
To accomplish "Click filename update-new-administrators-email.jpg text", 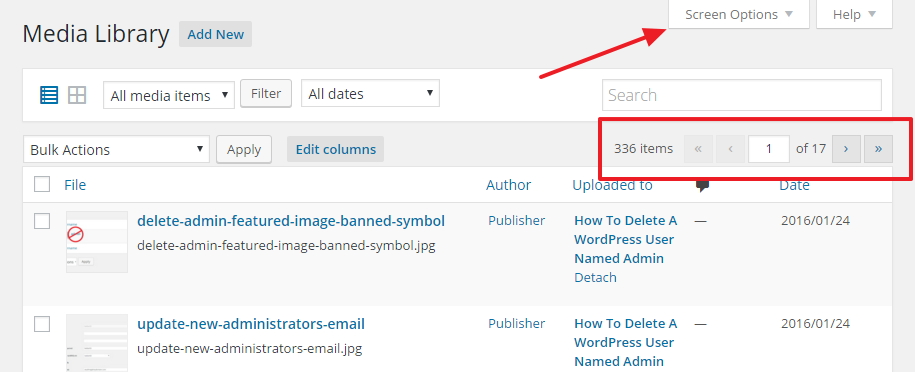I will tap(249, 349).
